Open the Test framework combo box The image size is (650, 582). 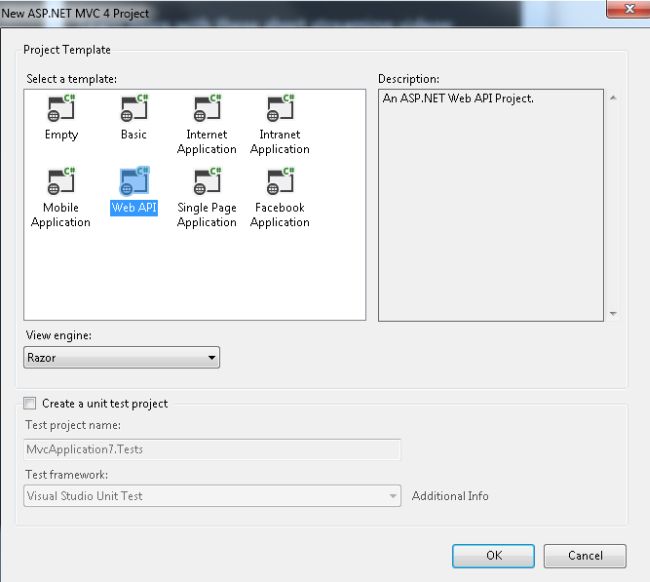(212, 496)
